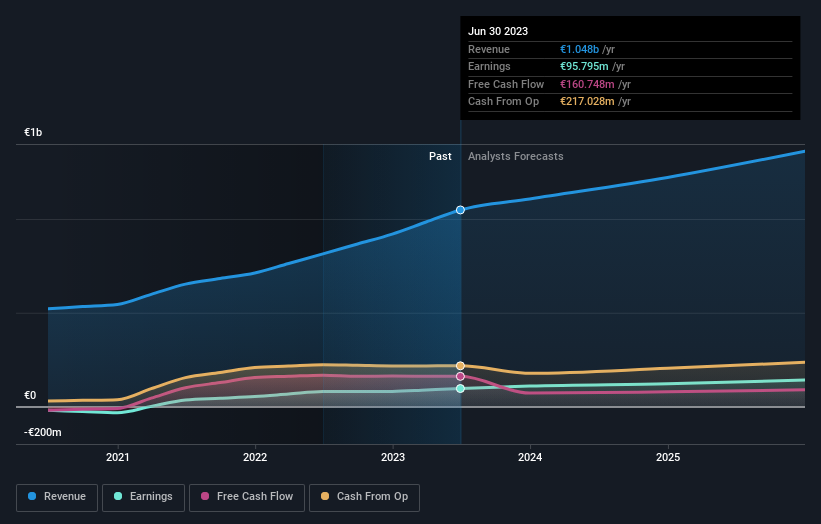
Task: Click the Earnings row label in tooltip
Action: pos(489,66)
